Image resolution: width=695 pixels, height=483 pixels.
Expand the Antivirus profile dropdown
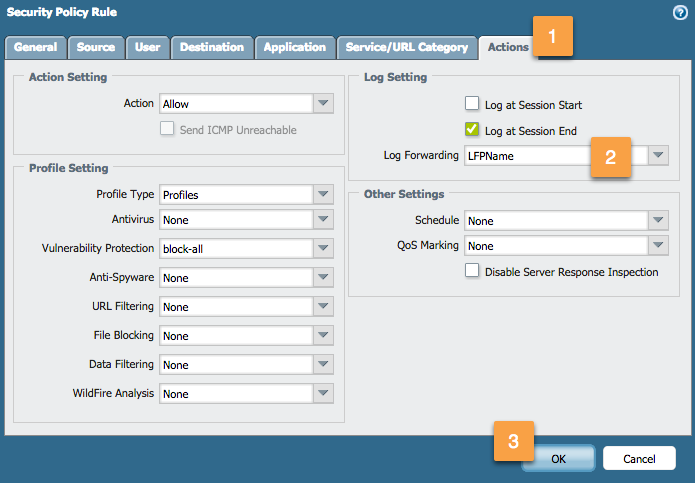click(x=322, y=220)
